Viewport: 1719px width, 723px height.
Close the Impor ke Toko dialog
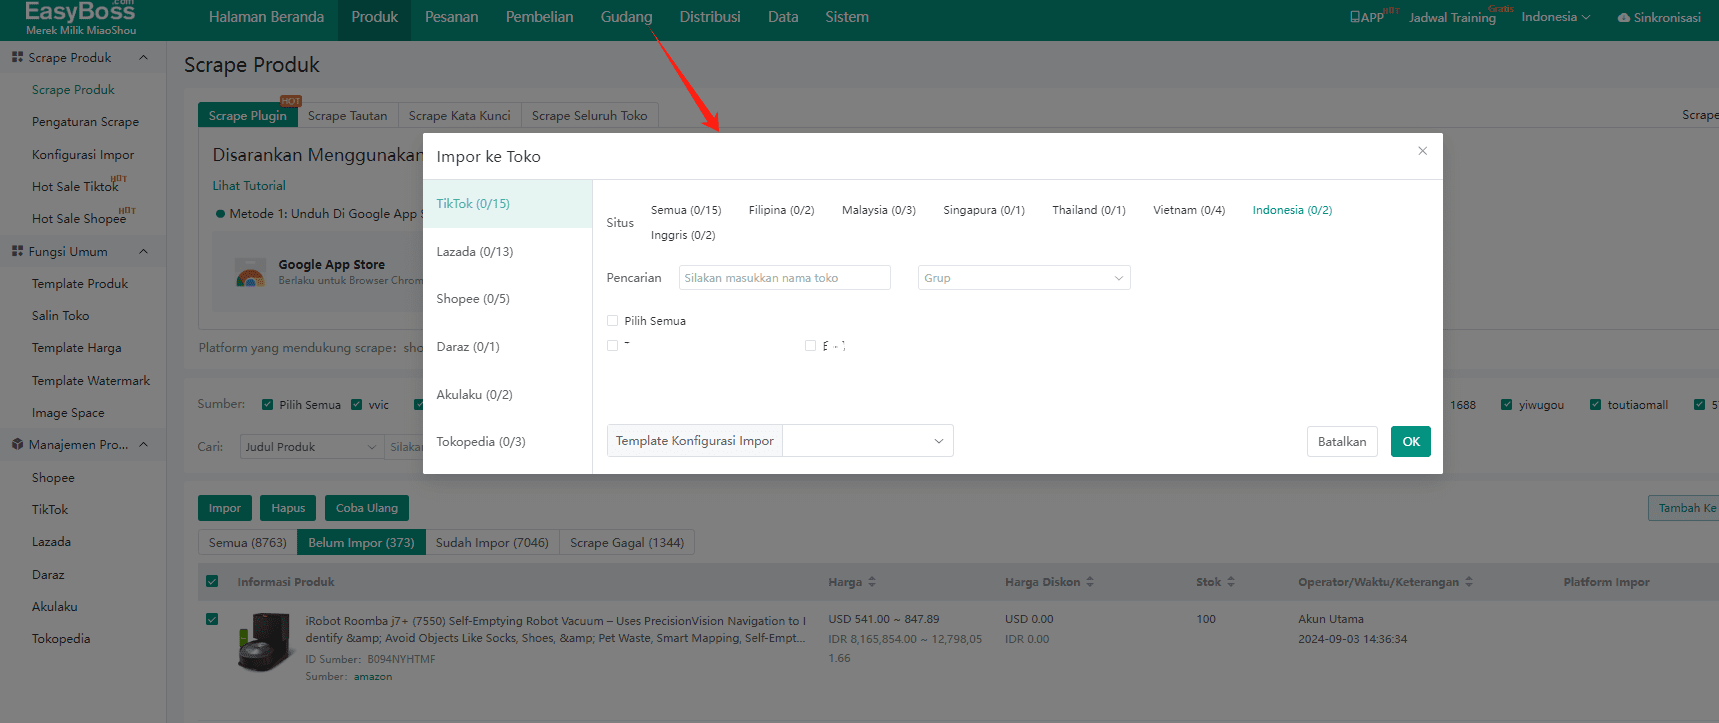click(1422, 151)
